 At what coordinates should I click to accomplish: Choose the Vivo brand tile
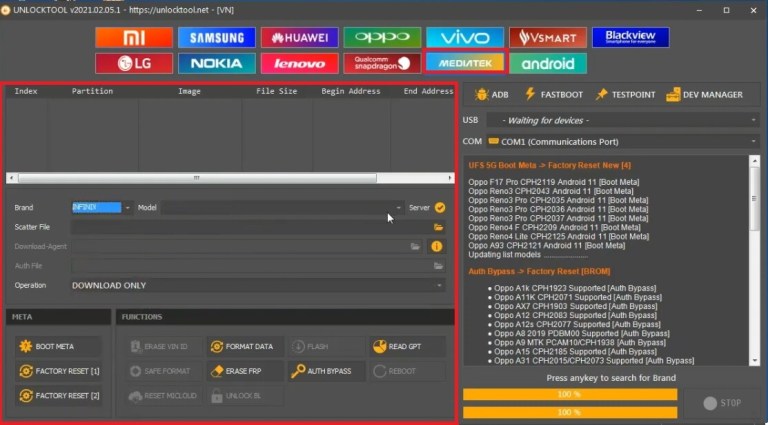point(465,38)
